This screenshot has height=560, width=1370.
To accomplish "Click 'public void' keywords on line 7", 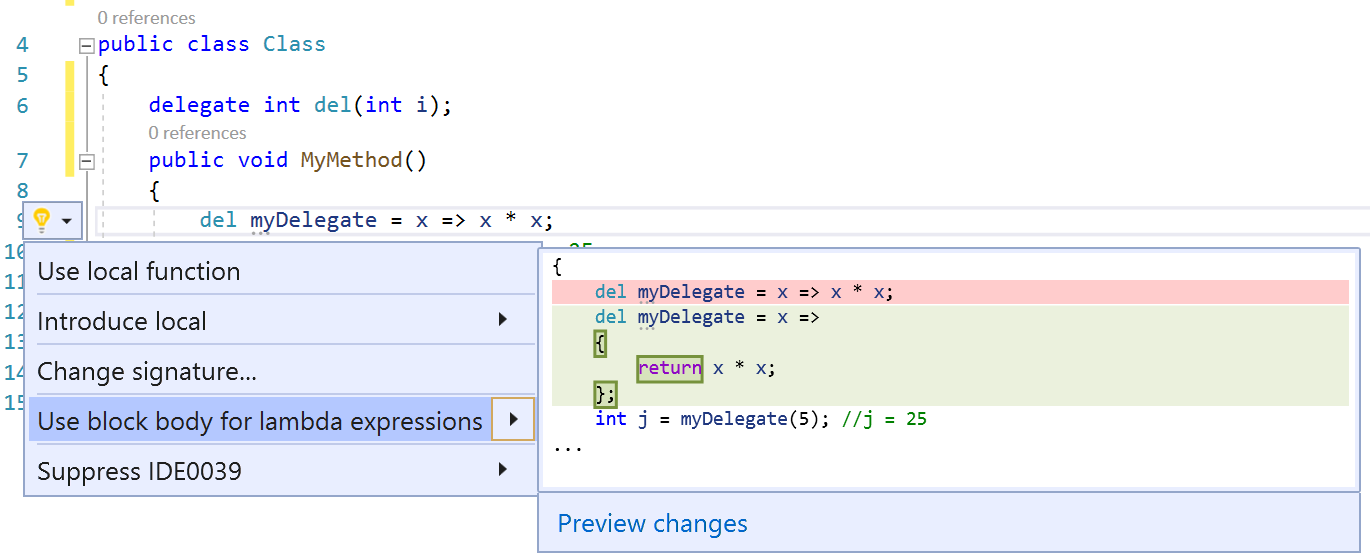I will 218,160.
